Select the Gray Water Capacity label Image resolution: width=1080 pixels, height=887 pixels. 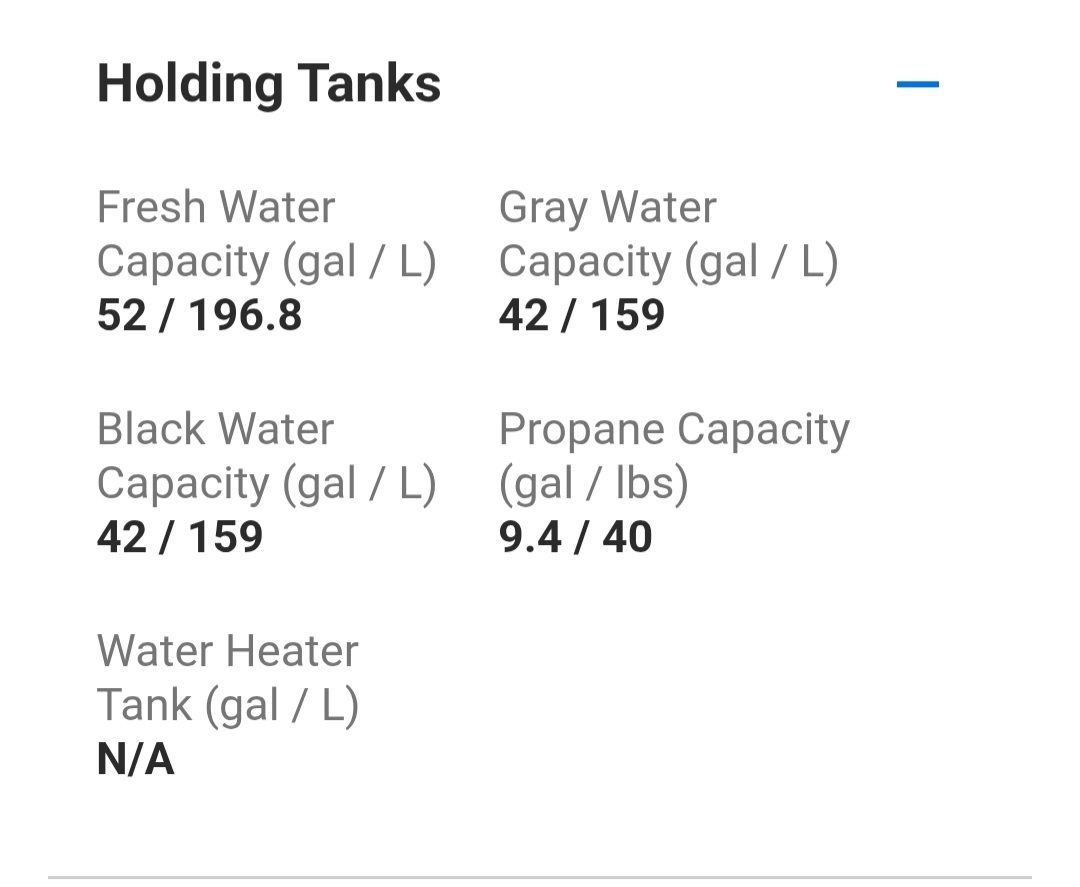click(668, 234)
